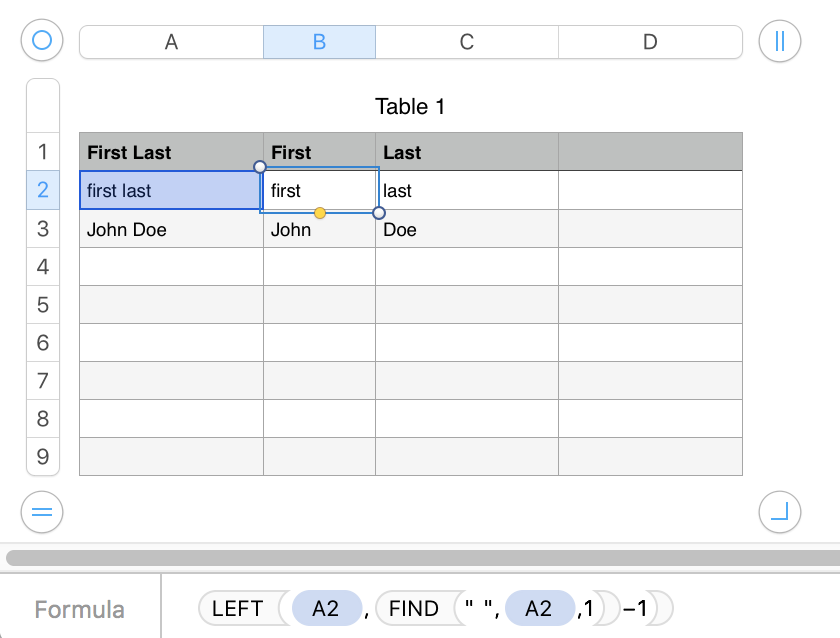Viewport: 840px width, 638px height.
Task: Select column A header
Action: (171, 42)
